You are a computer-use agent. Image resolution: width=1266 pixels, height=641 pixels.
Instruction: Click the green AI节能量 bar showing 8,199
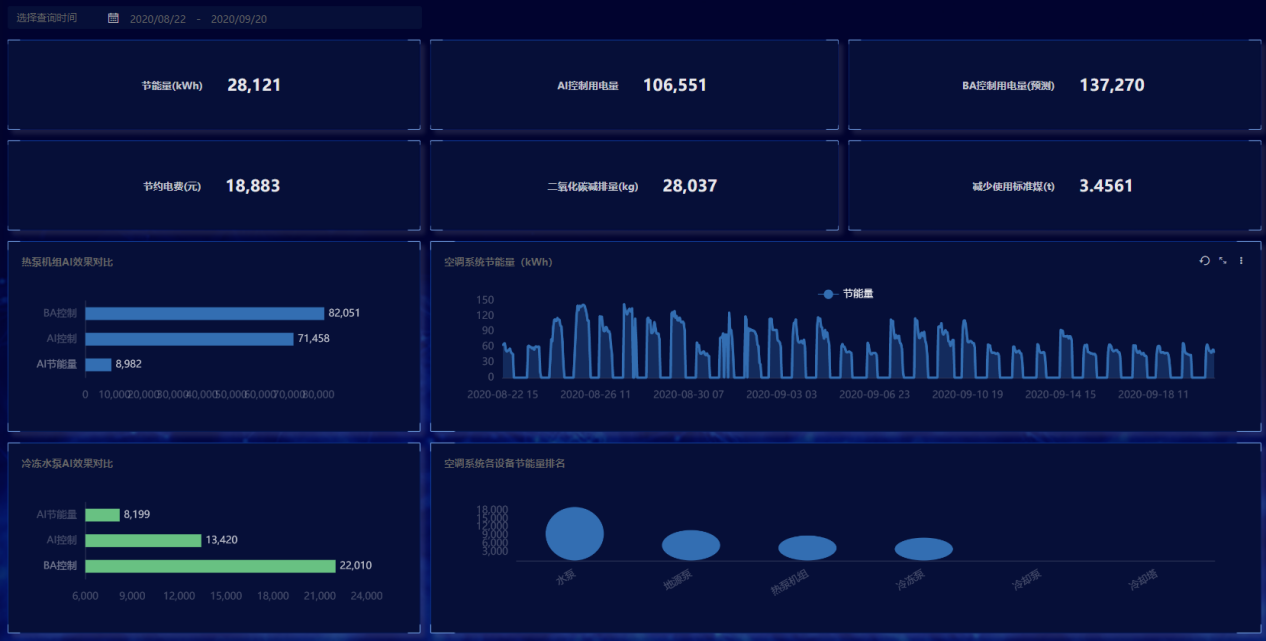pyautogui.click(x=102, y=515)
